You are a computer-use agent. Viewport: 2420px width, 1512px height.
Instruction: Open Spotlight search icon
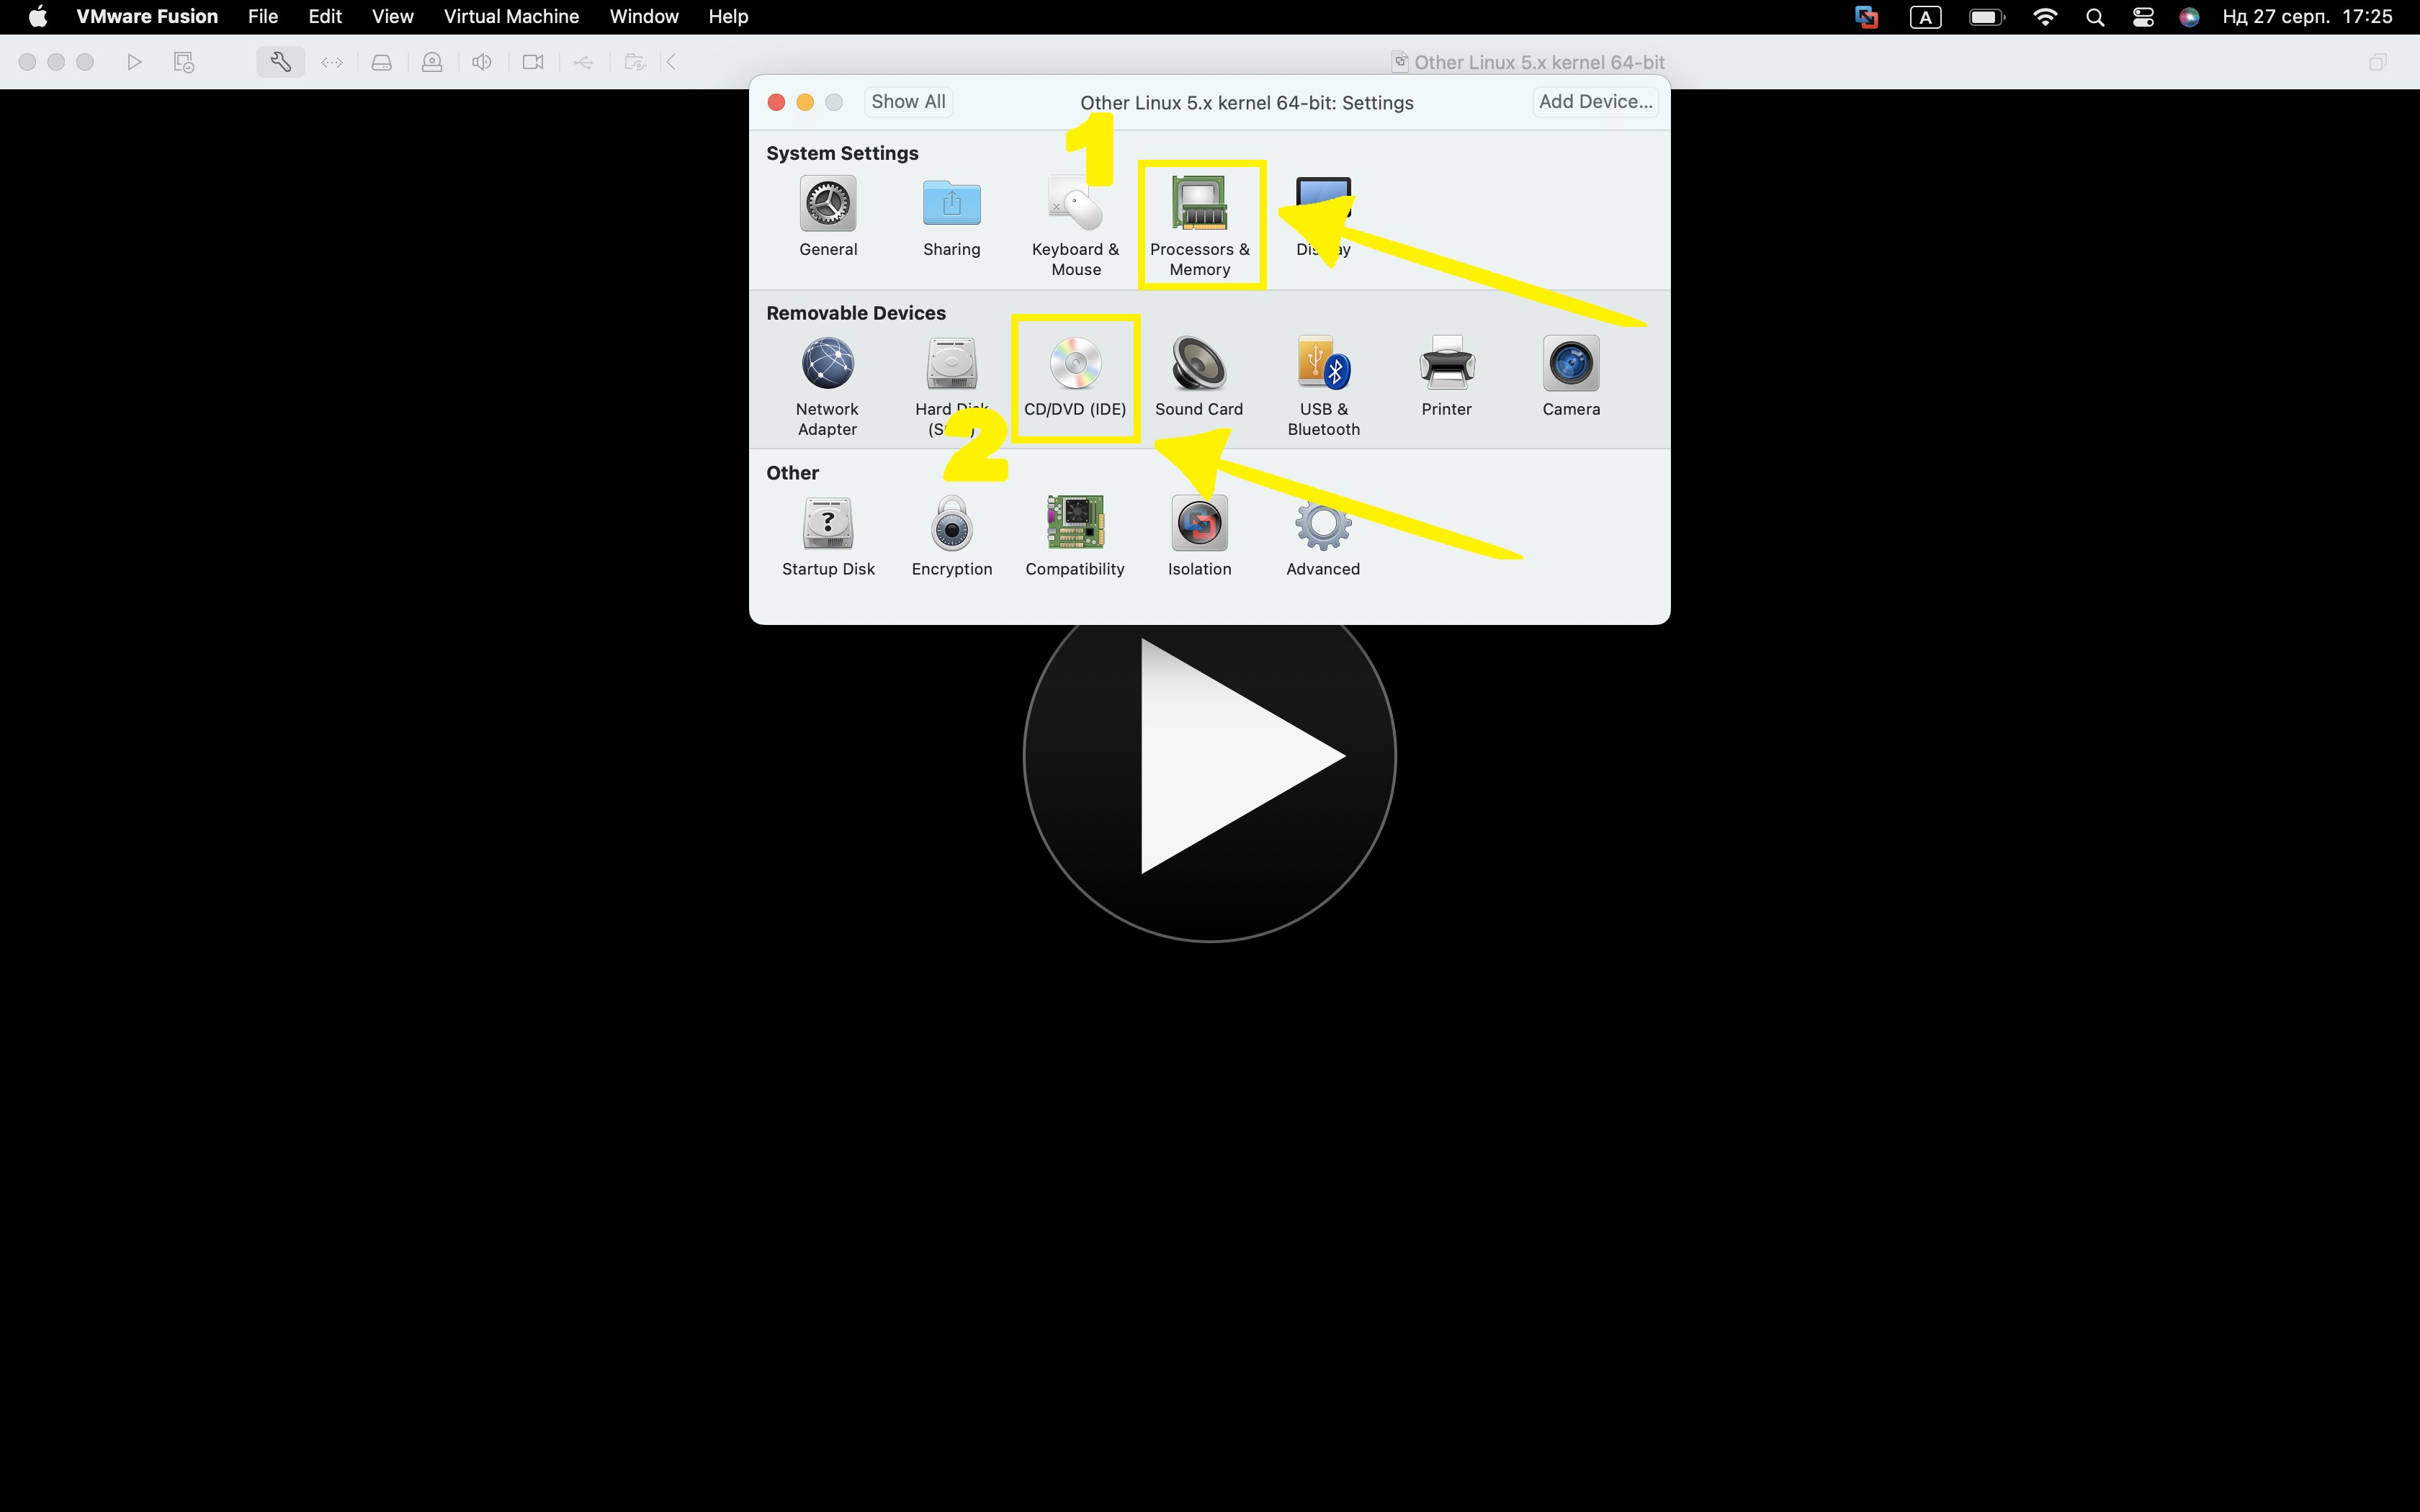[x=2095, y=17]
